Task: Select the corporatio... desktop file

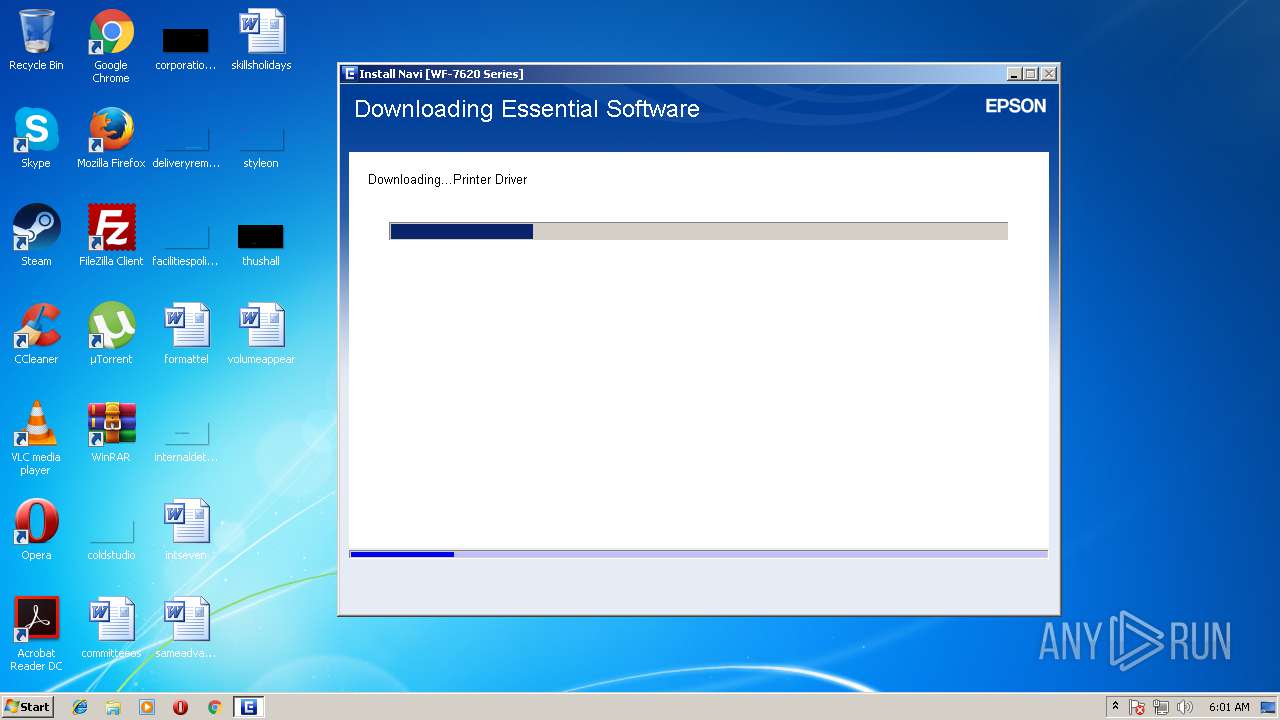Action: tap(186, 47)
